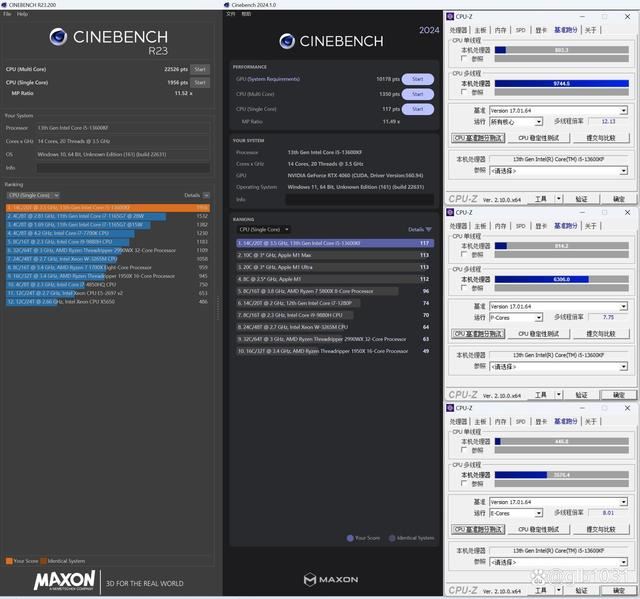This screenshot has height=599, width=640.
Task: Click the multi-thread score bar 9744.6 in CPU-Z
Action: [x=562, y=84]
